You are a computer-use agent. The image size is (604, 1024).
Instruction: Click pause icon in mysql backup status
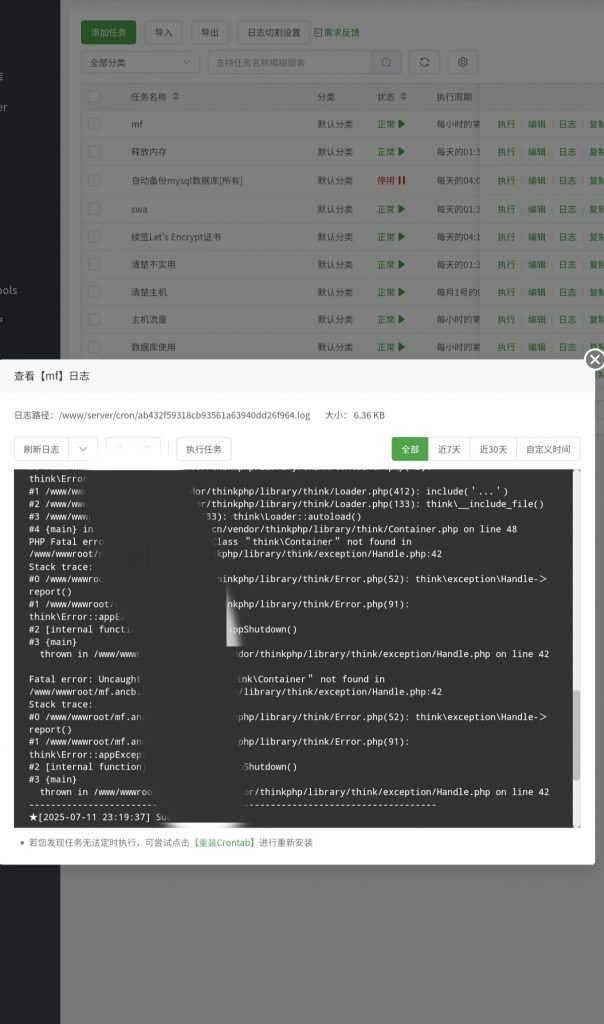(402, 180)
